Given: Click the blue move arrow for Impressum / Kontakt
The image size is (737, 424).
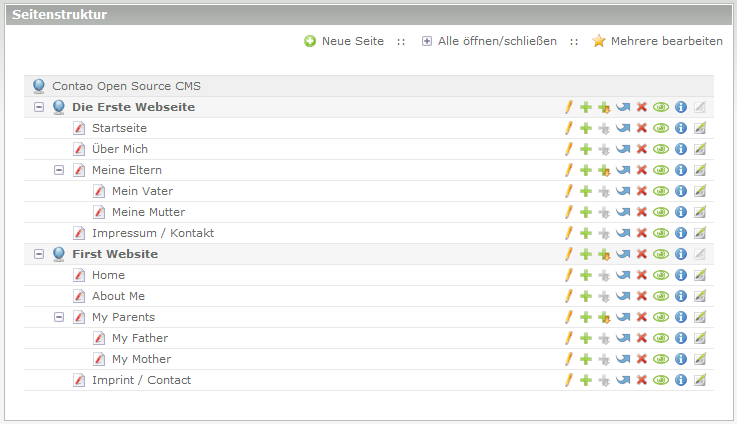Looking at the screenshot, I should pos(623,233).
